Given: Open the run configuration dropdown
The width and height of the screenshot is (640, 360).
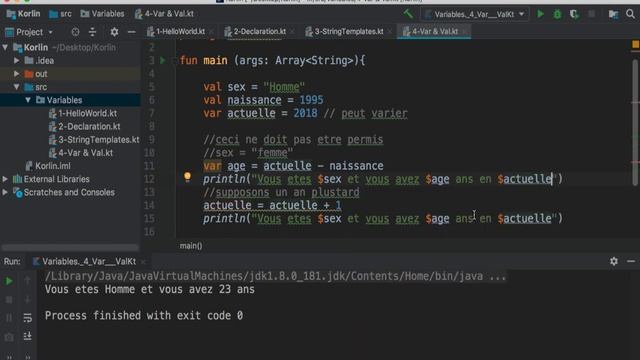Looking at the screenshot, I should pyautogui.click(x=474, y=14).
